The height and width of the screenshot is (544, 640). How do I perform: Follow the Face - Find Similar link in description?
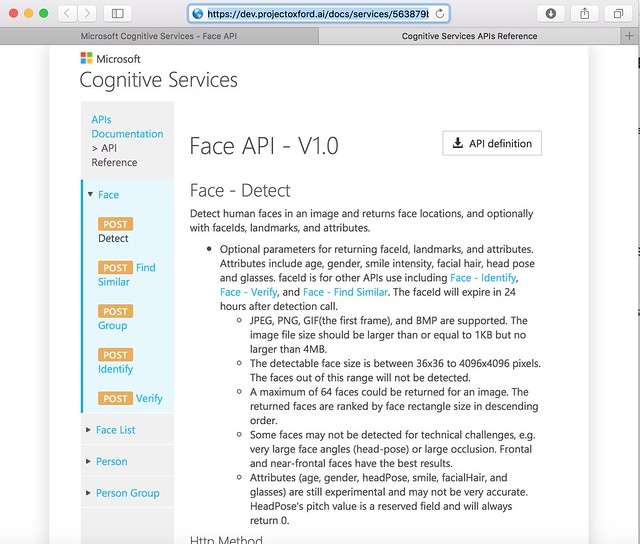tap(345, 292)
